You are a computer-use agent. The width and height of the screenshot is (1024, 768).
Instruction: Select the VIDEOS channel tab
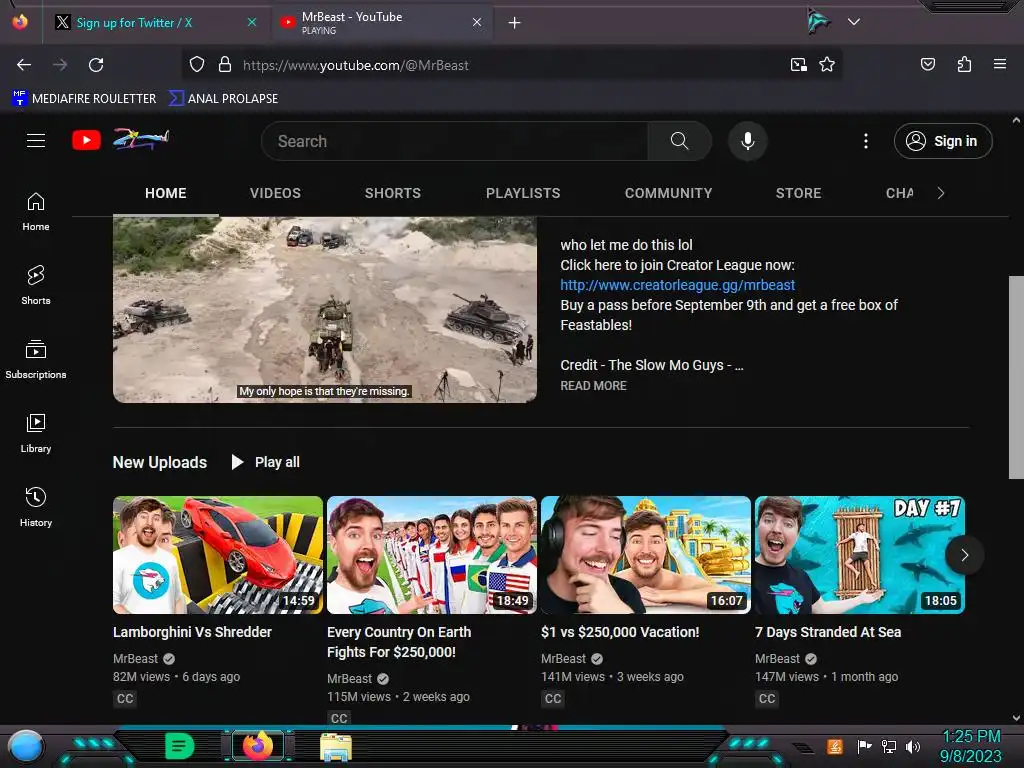tap(275, 193)
